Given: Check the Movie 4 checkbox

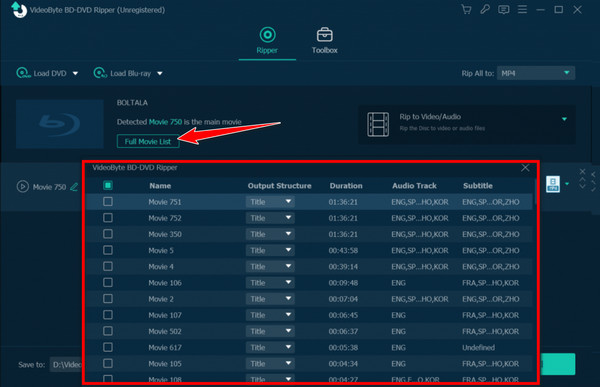Looking at the screenshot, I should click(x=108, y=266).
